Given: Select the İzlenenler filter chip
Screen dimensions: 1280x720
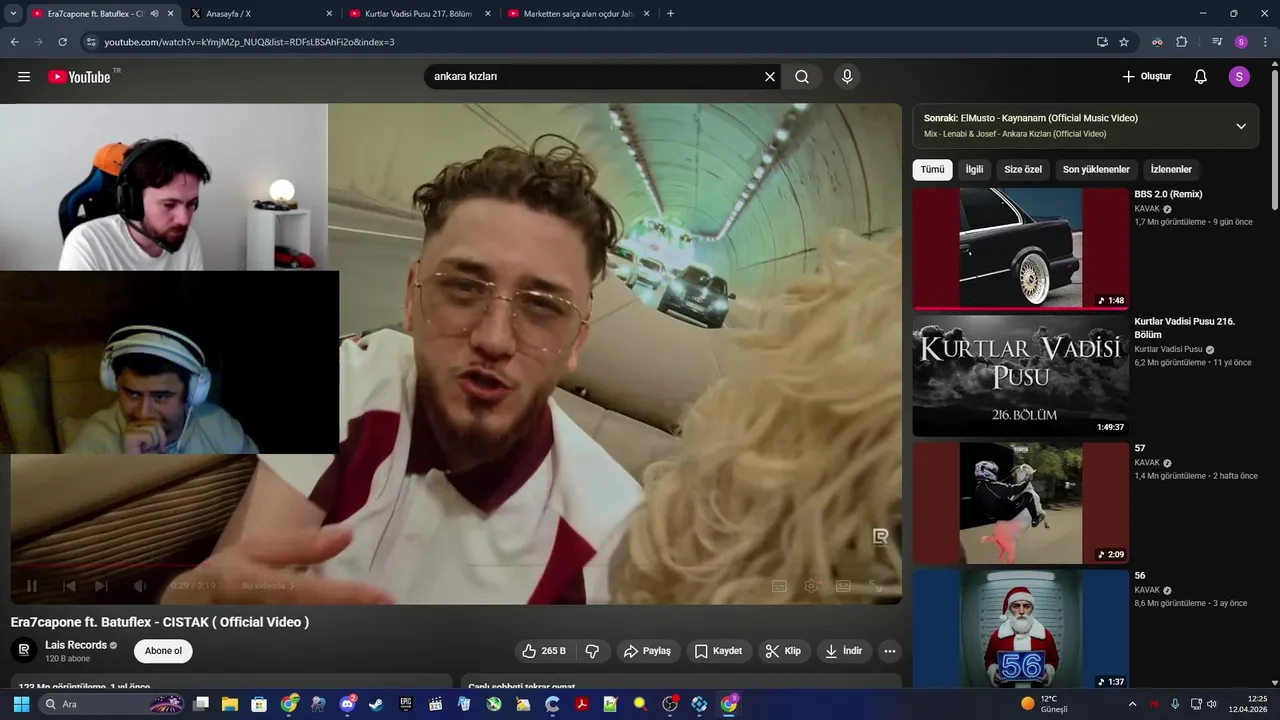Looking at the screenshot, I should point(1171,170).
